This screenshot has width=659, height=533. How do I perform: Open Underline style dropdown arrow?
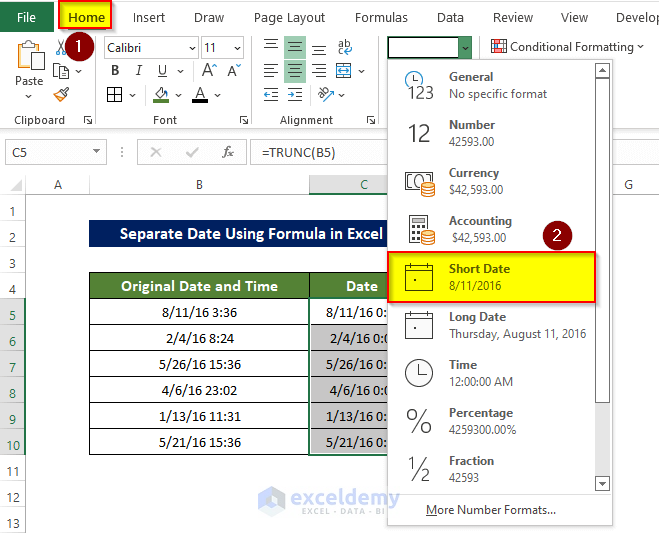pyautogui.click(x=180, y=71)
